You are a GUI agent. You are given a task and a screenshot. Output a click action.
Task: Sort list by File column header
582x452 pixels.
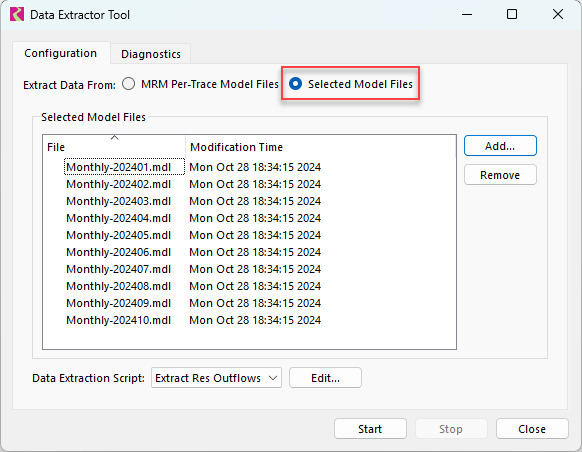114,147
